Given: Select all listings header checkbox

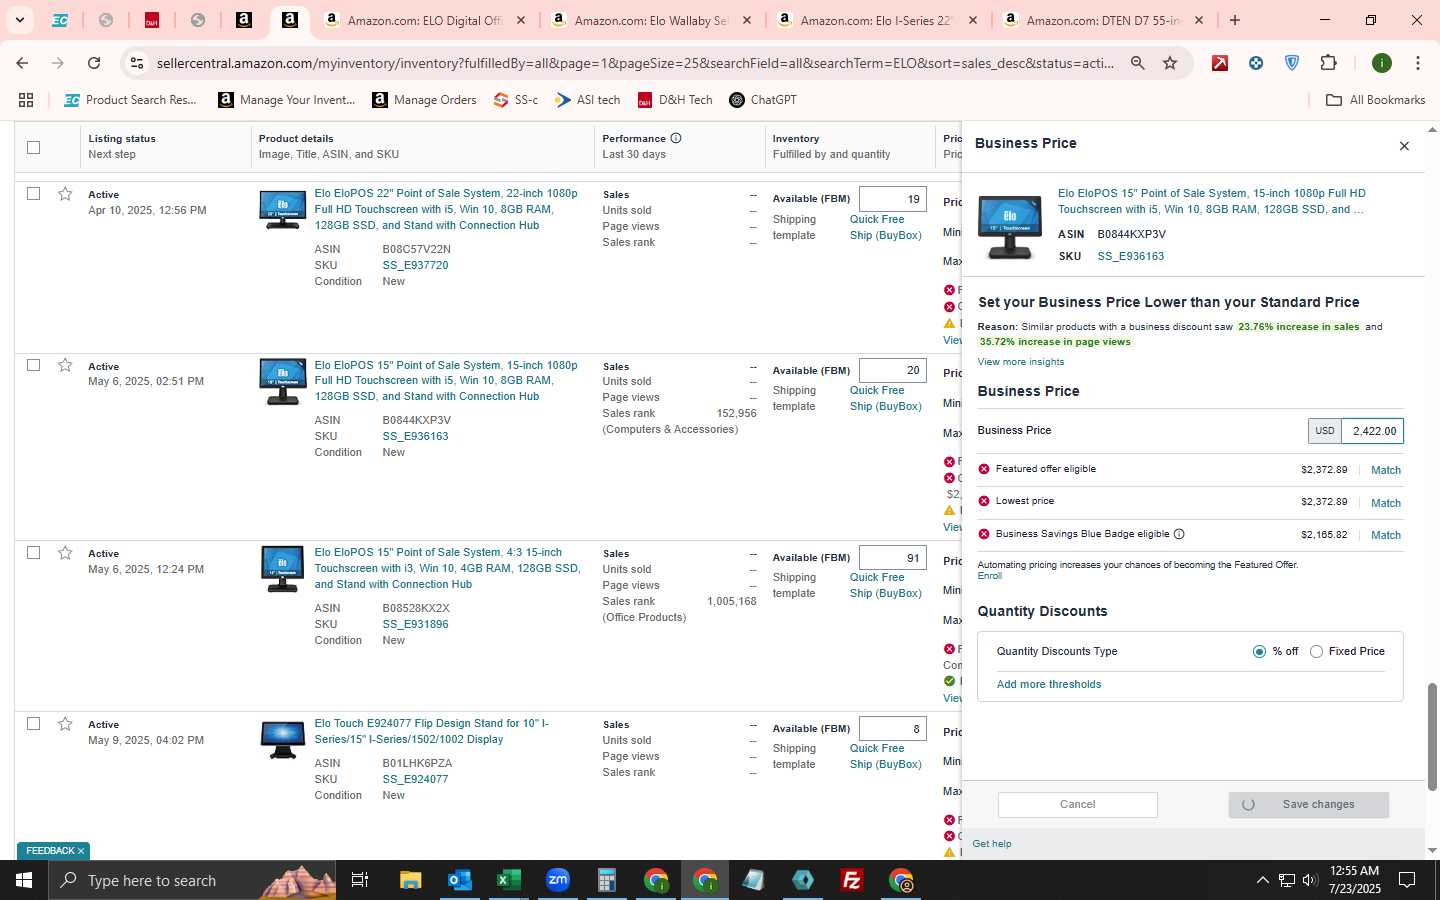Looking at the screenshot, I should click(x=33, y=147).
